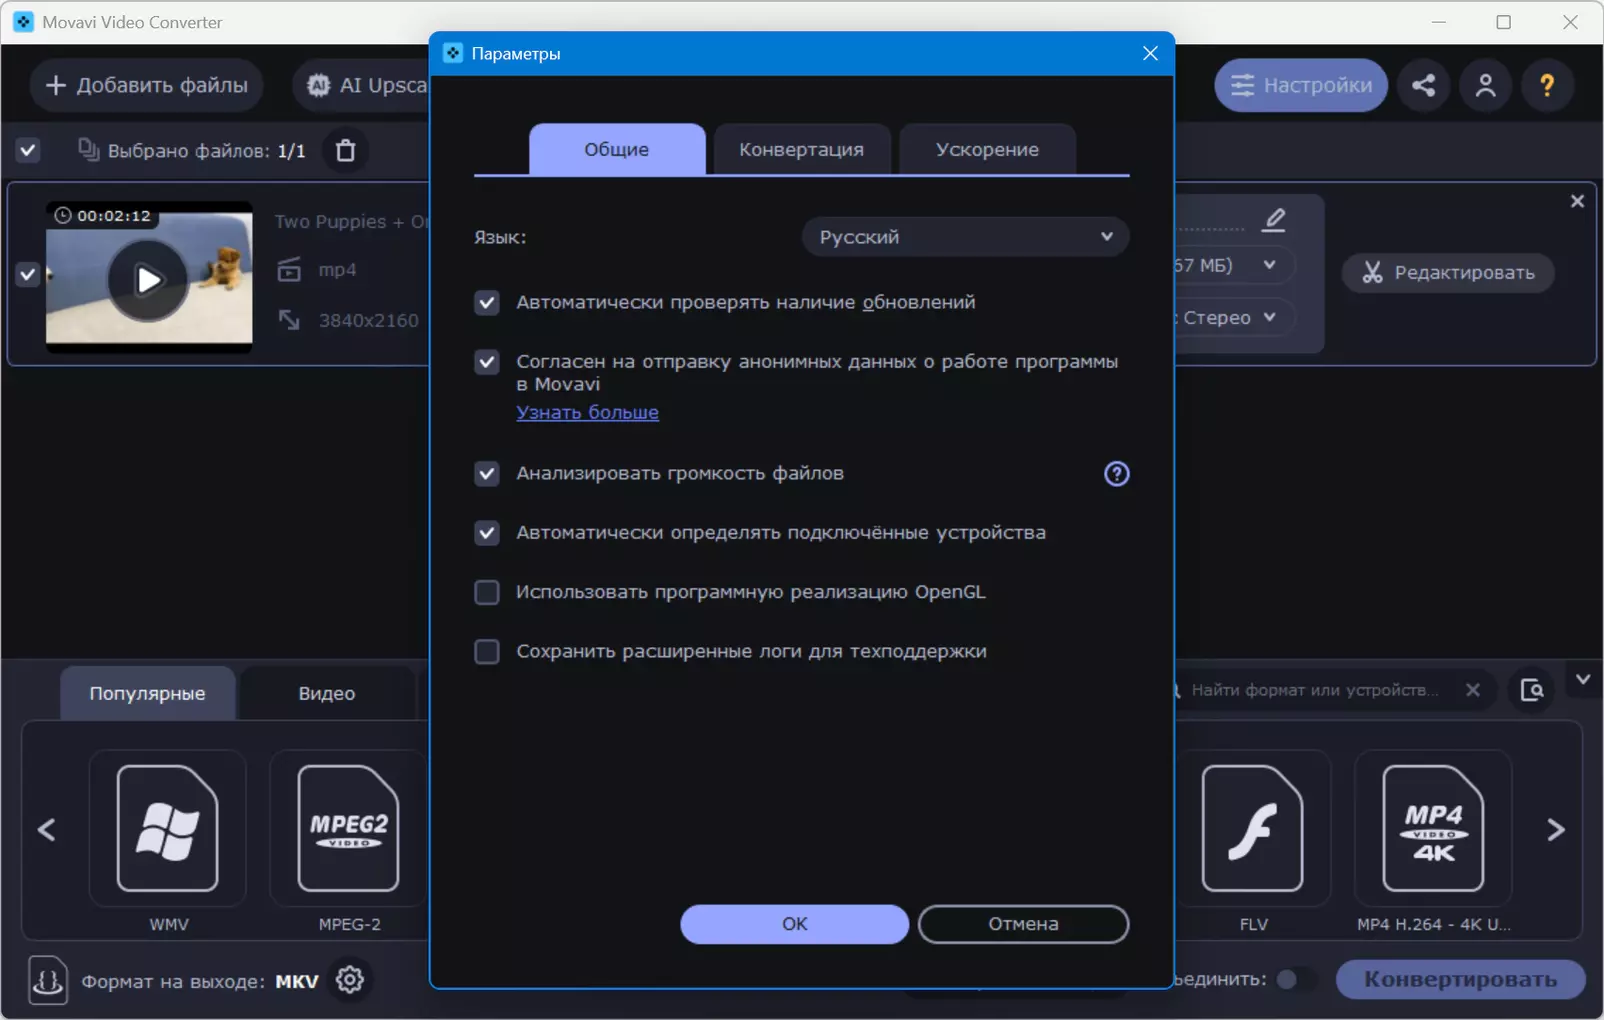Click the format search input field
The width and height of the screenshot is (1604, 1020).
click(x=1315, y=690)
